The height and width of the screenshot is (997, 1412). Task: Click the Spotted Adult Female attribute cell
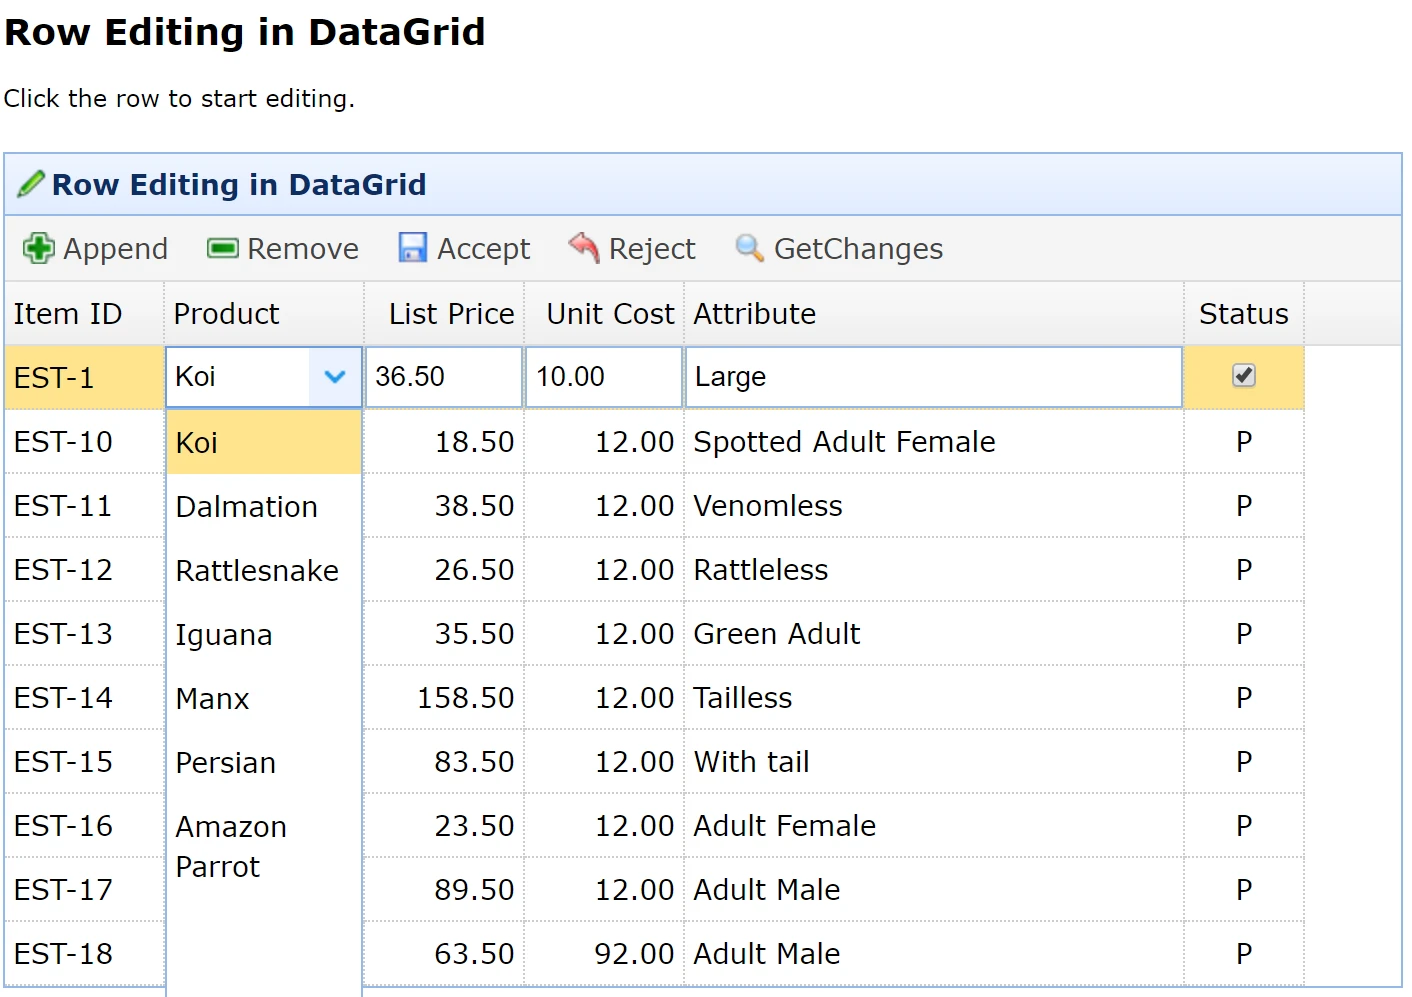(934, 441)
